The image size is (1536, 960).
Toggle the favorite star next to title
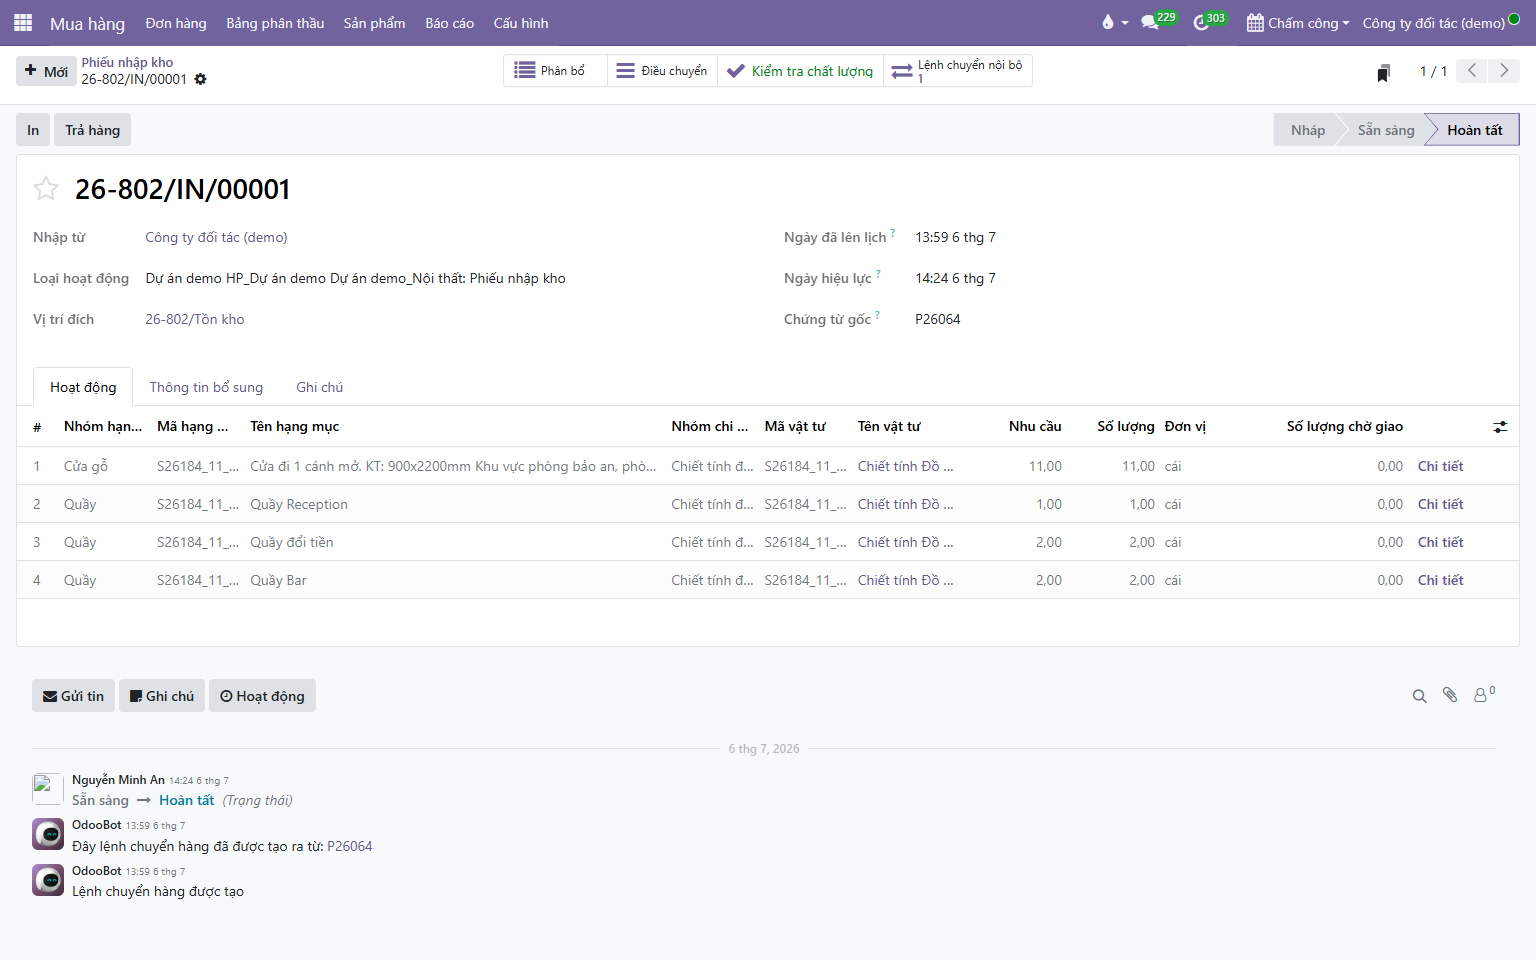[46, 188]
